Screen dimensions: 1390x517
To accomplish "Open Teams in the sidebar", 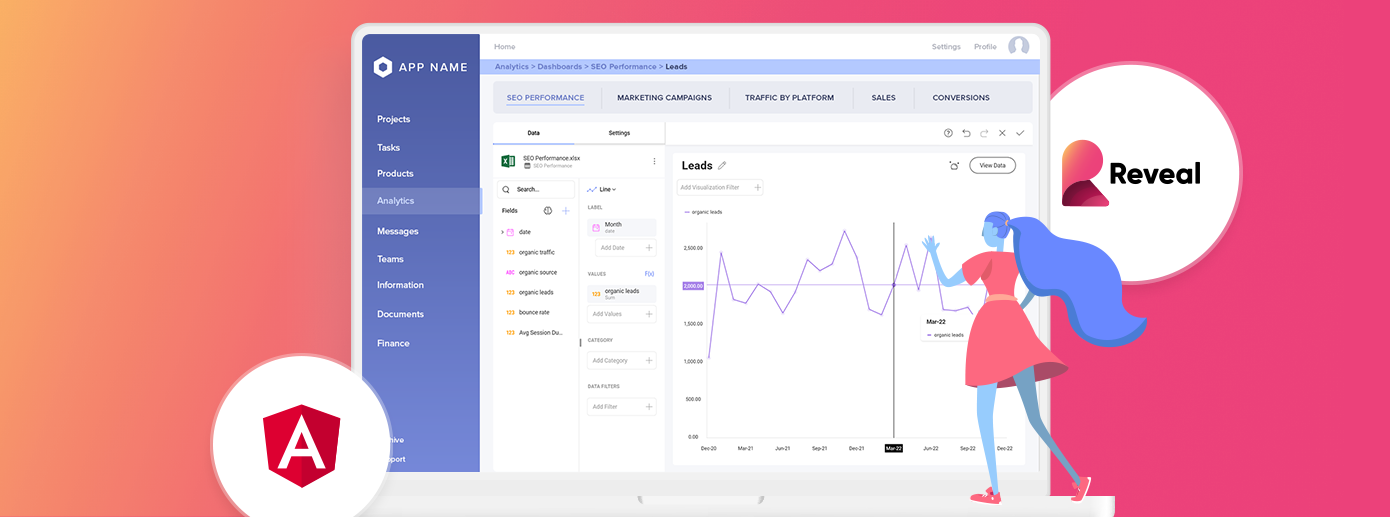I will coord(390,259).
